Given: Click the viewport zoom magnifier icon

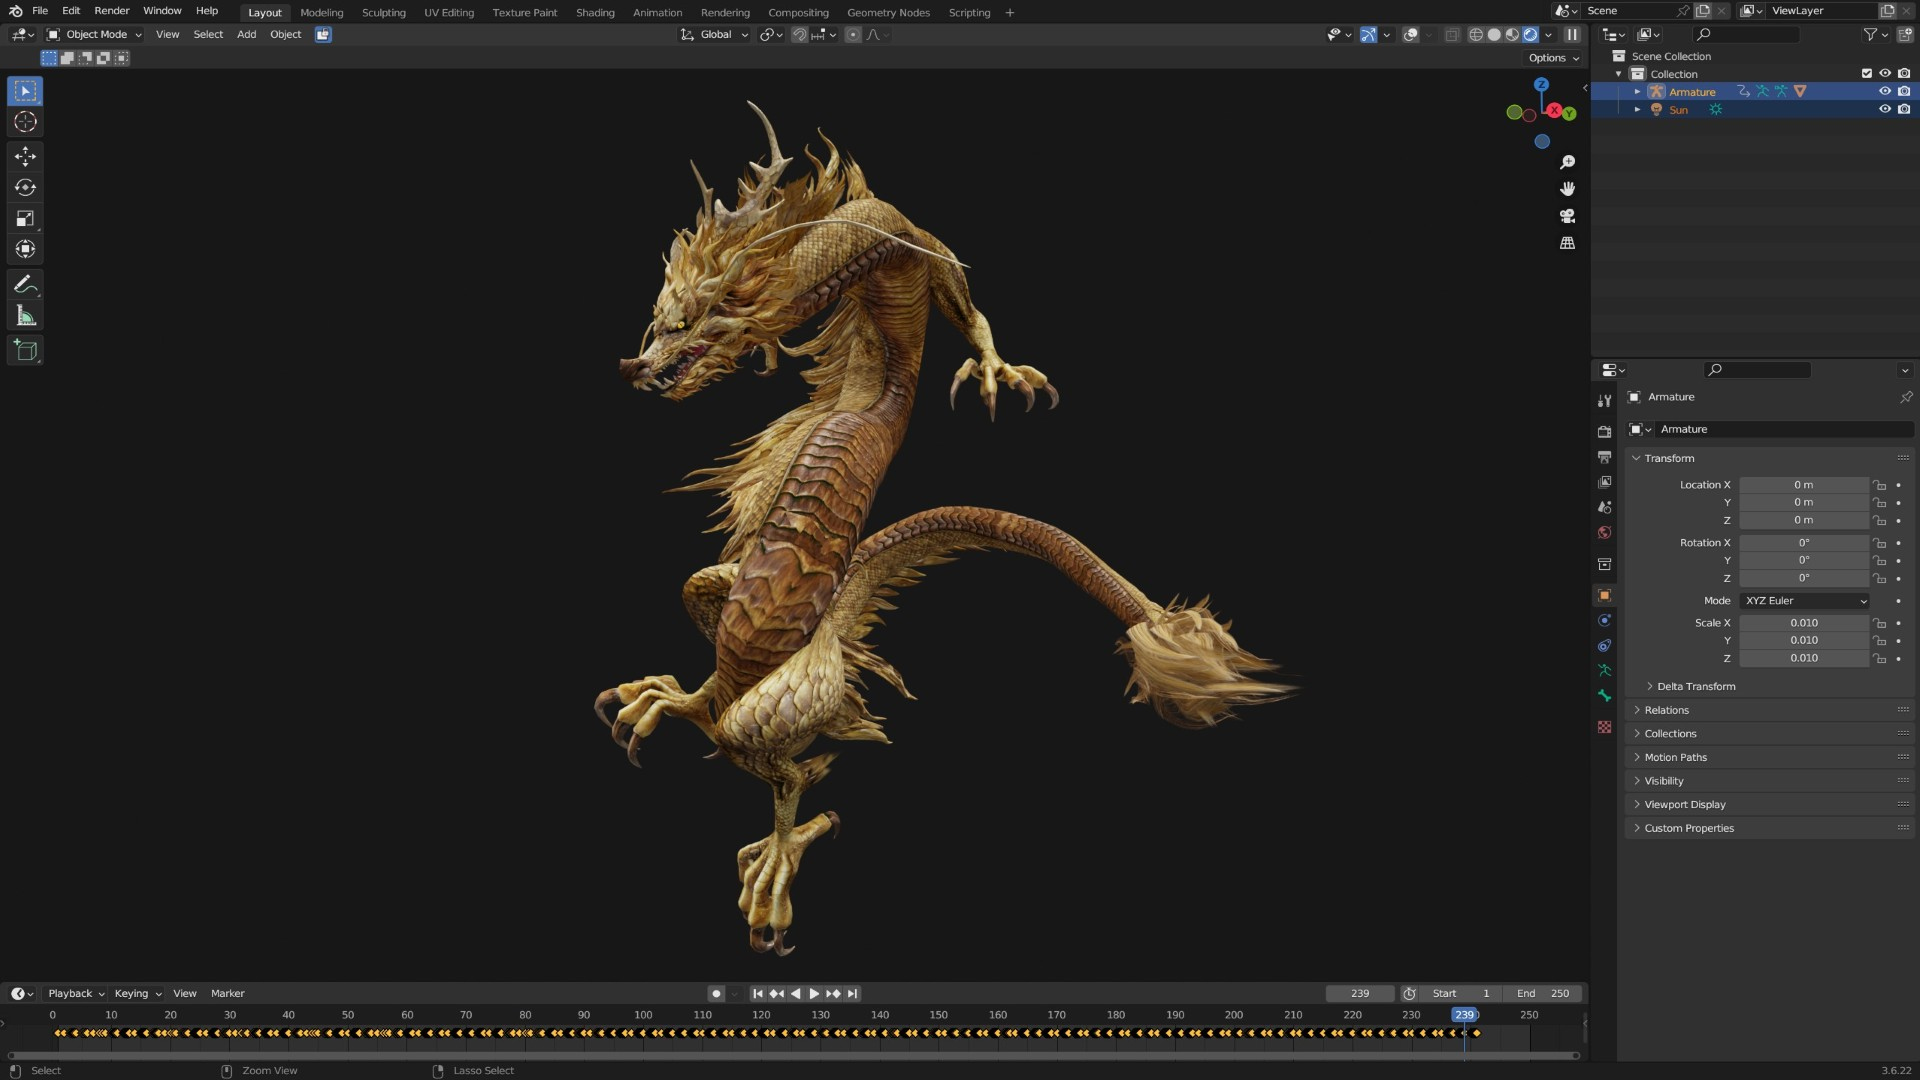Looking at the screenshot, I should [1567, 162].
